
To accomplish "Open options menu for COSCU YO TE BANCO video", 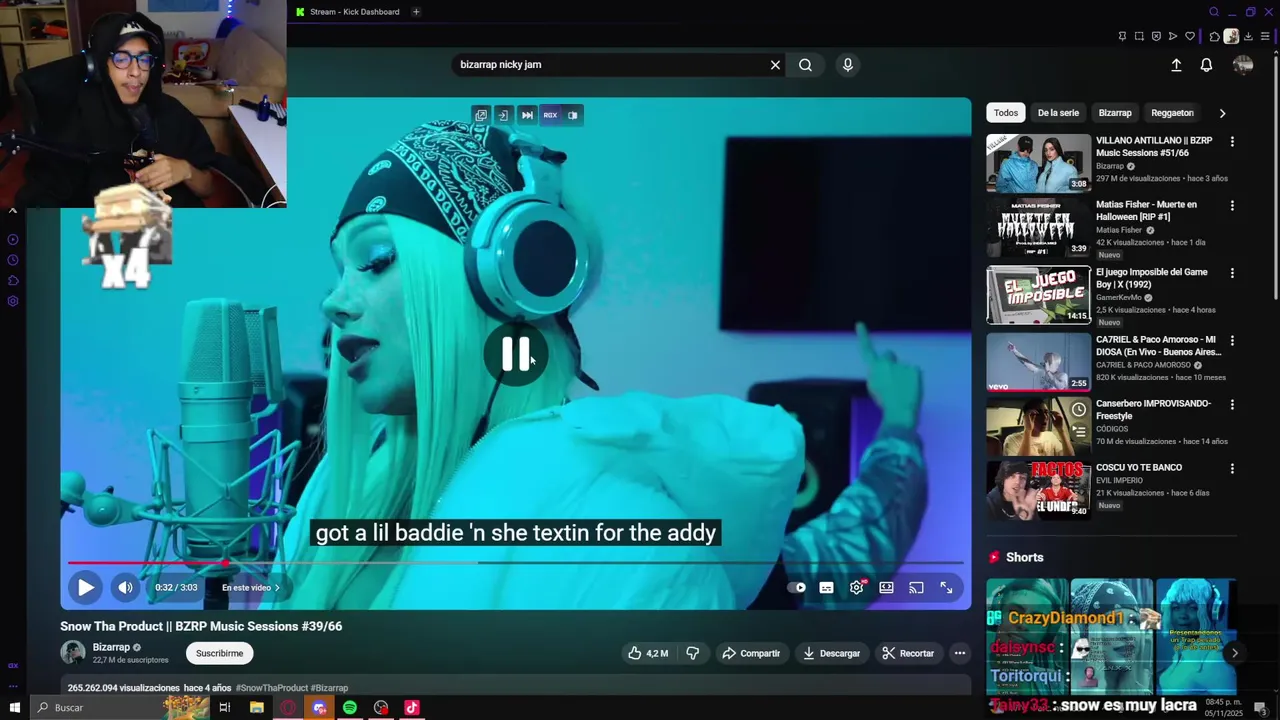I will 1232,469.
